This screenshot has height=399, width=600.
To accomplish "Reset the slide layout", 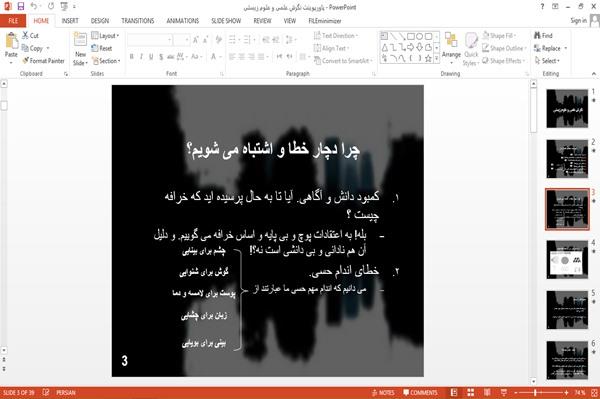I will tap(102, 48).
